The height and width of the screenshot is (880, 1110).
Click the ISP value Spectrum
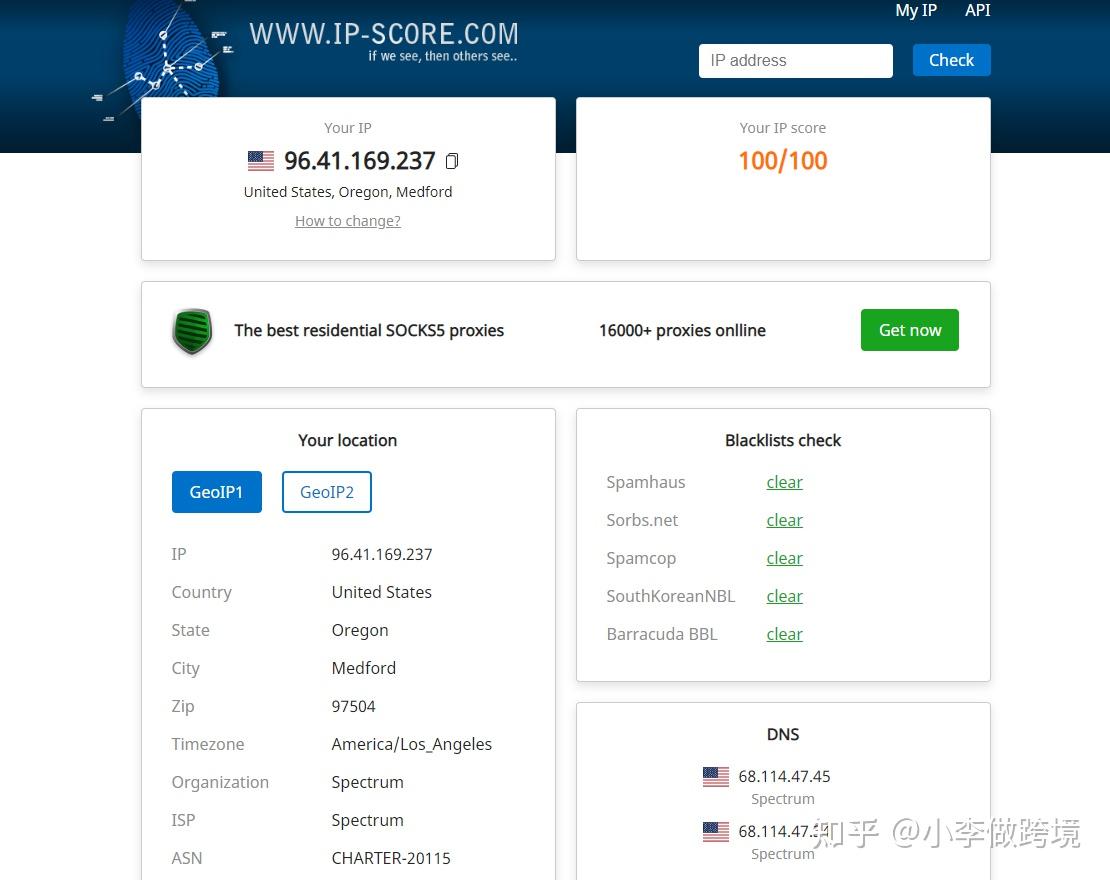point(367,821)
